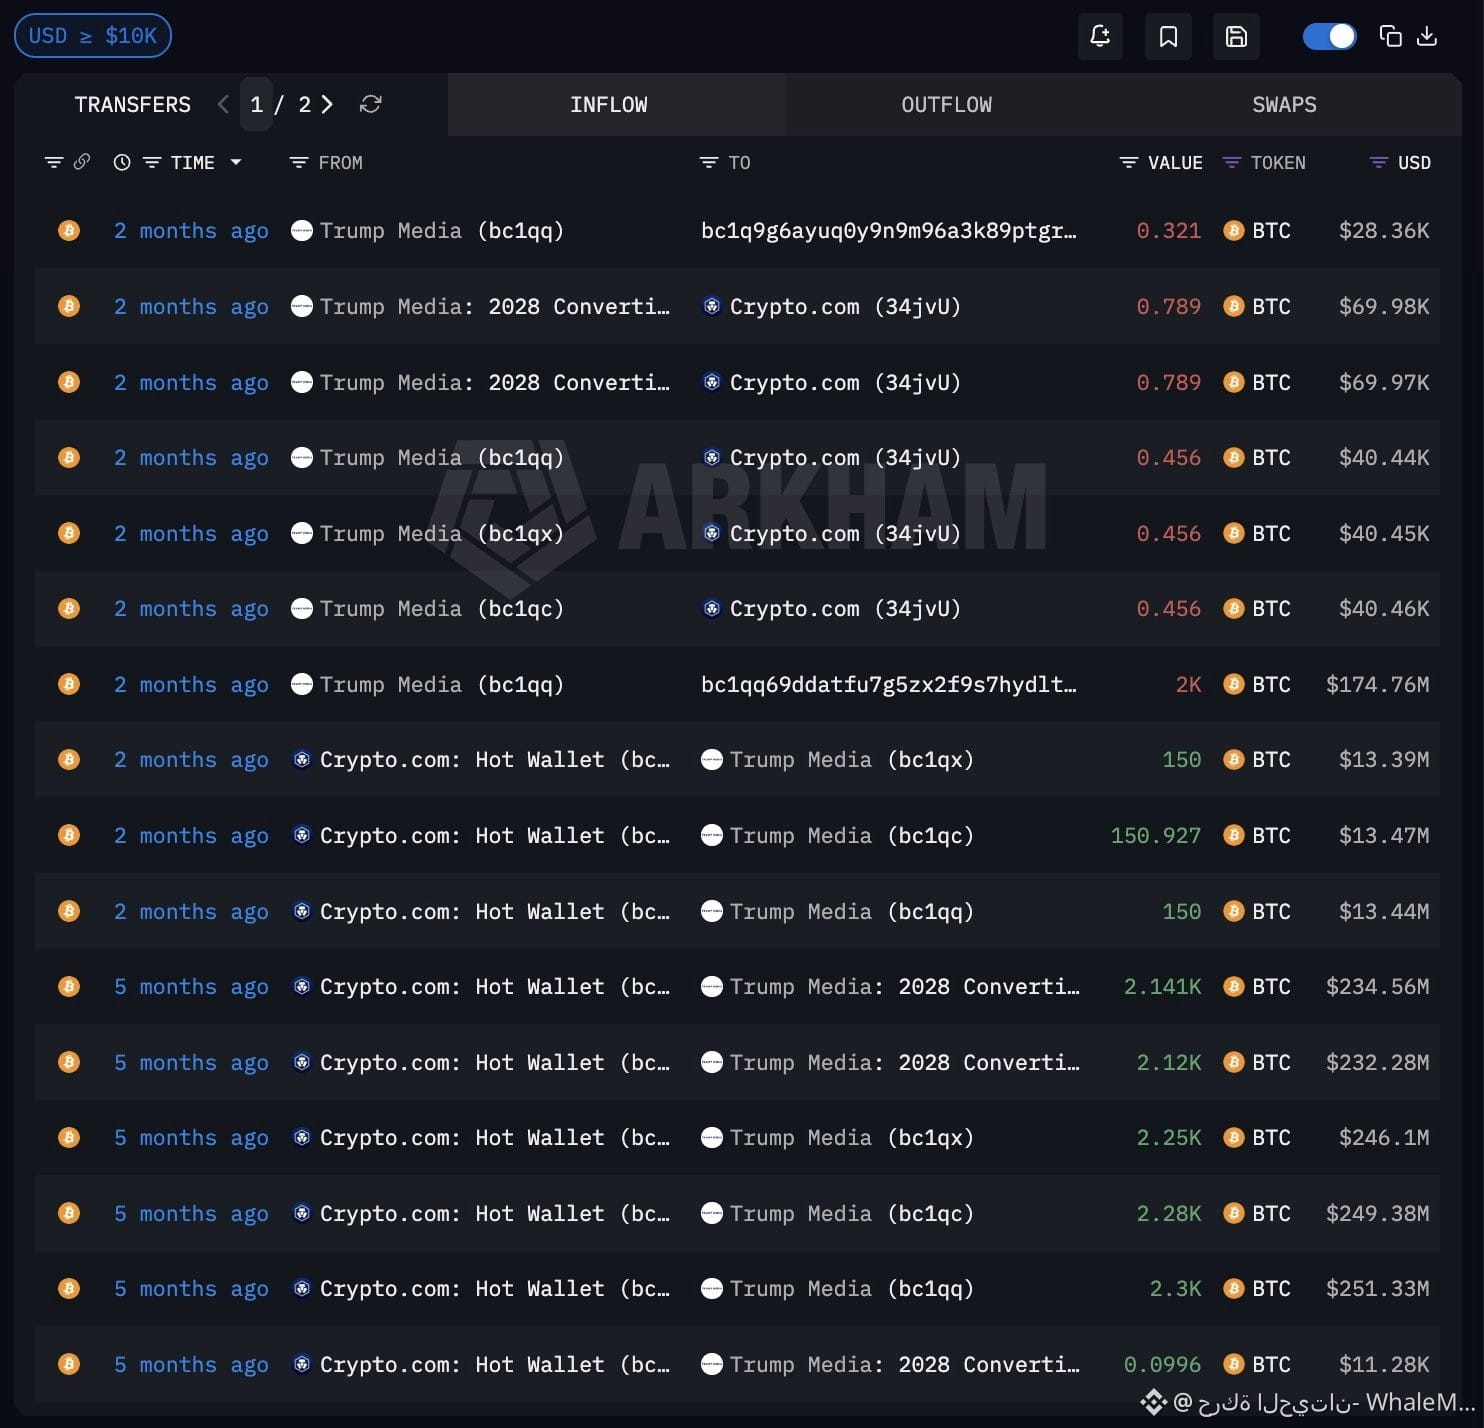Switch off the blue toggle in the toolbar
This screenshot has height=1428, width=1484.
pyautogui.click(x=1329, y=37)
